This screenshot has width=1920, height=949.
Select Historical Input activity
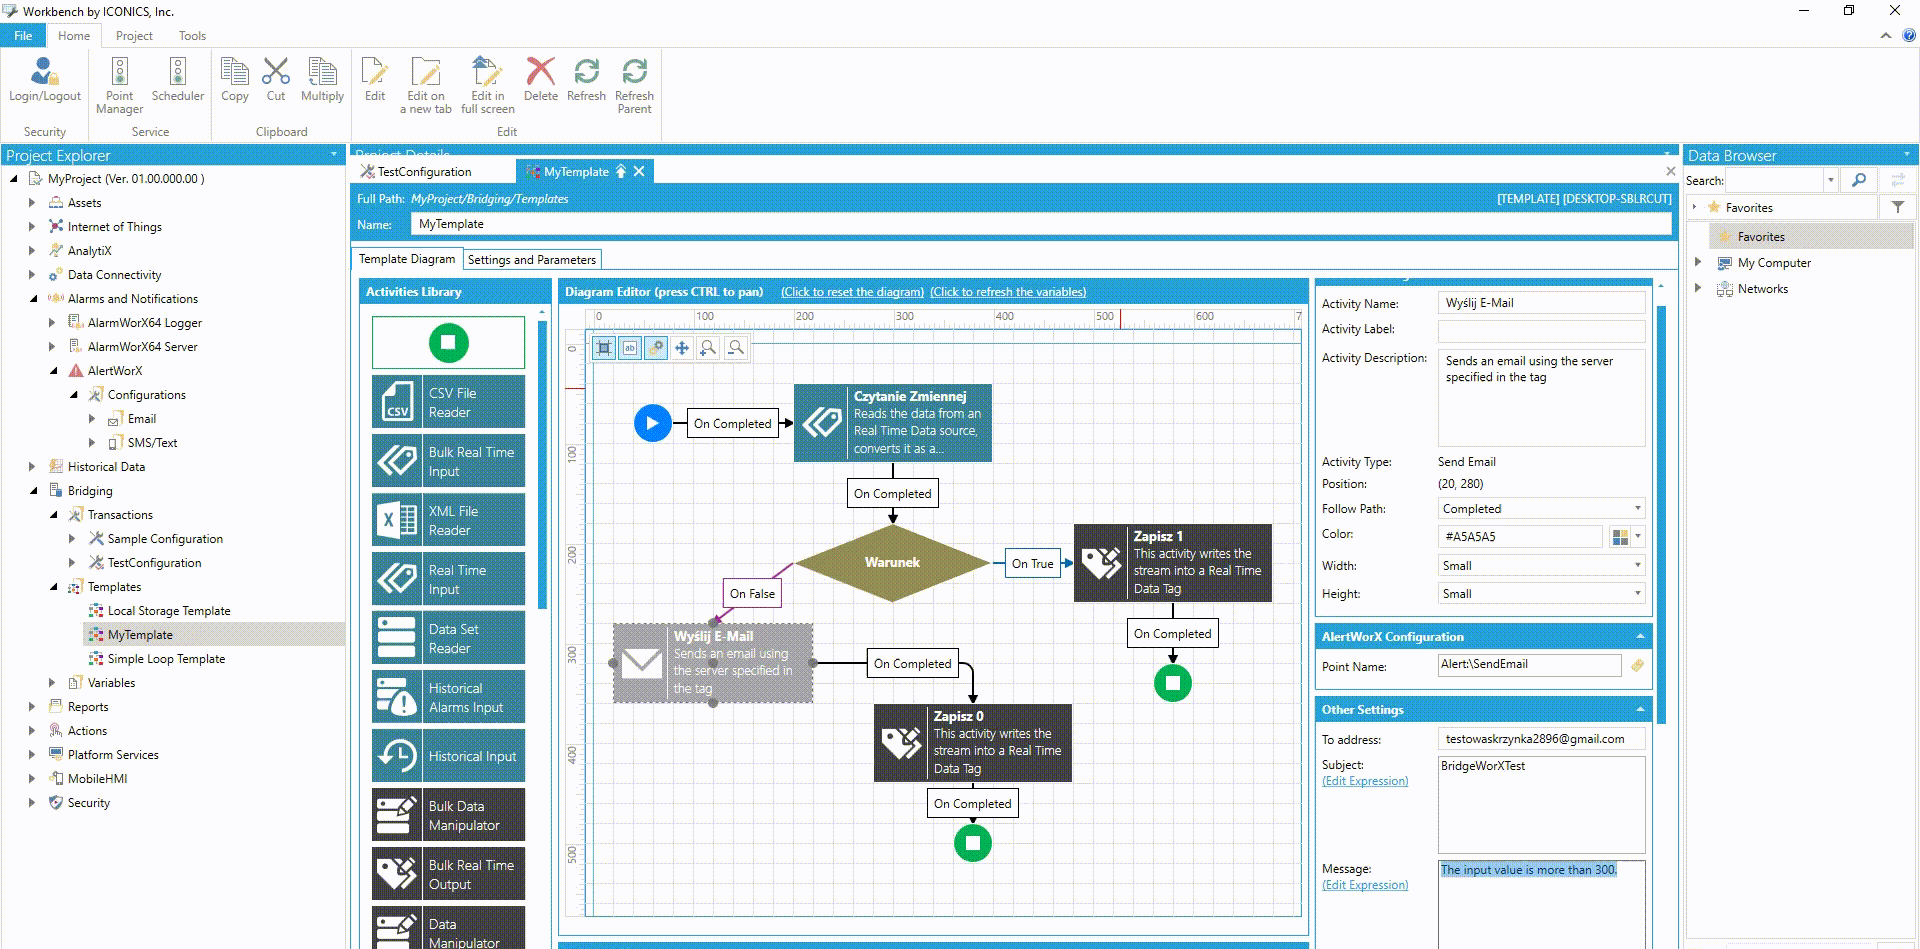448,756
